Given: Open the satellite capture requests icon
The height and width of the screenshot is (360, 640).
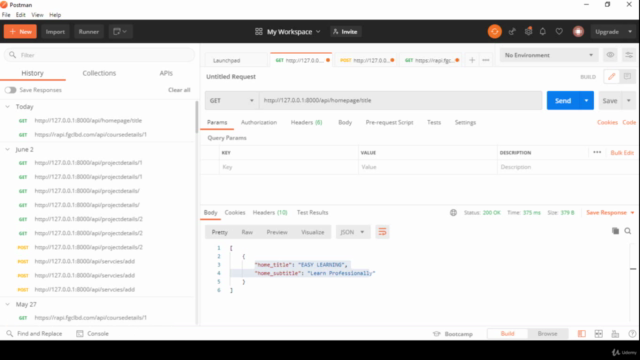Looking at the screenshot, I should 512,31.
